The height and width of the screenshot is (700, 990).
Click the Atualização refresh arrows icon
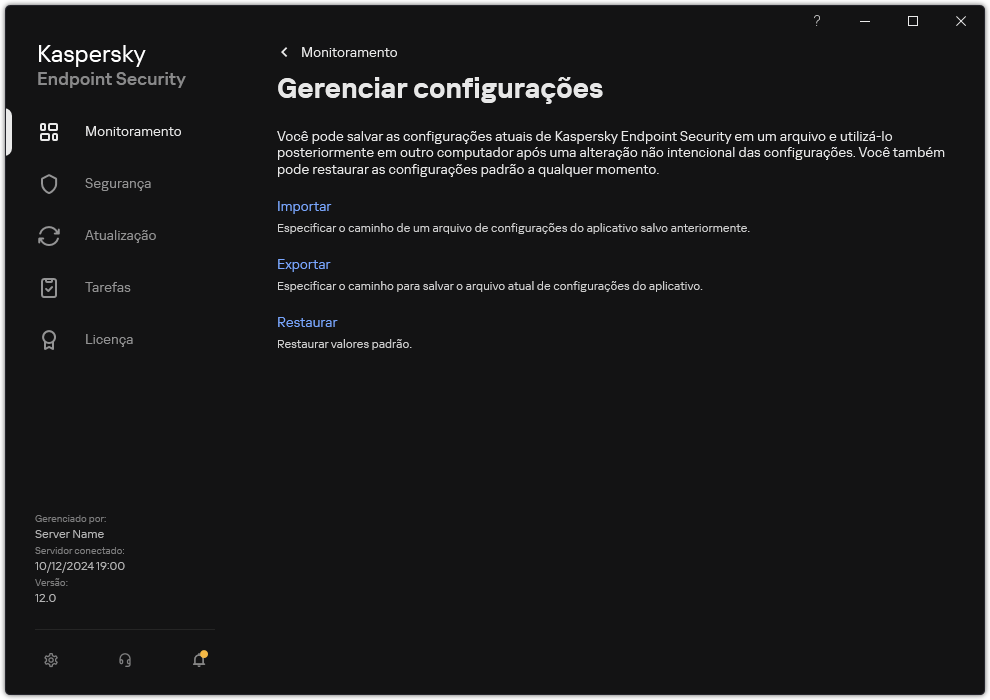[x=49, y=235]
